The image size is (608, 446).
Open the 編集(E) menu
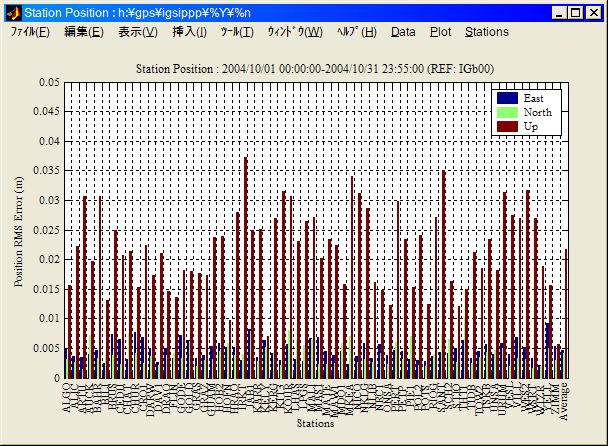pos(83,32)
